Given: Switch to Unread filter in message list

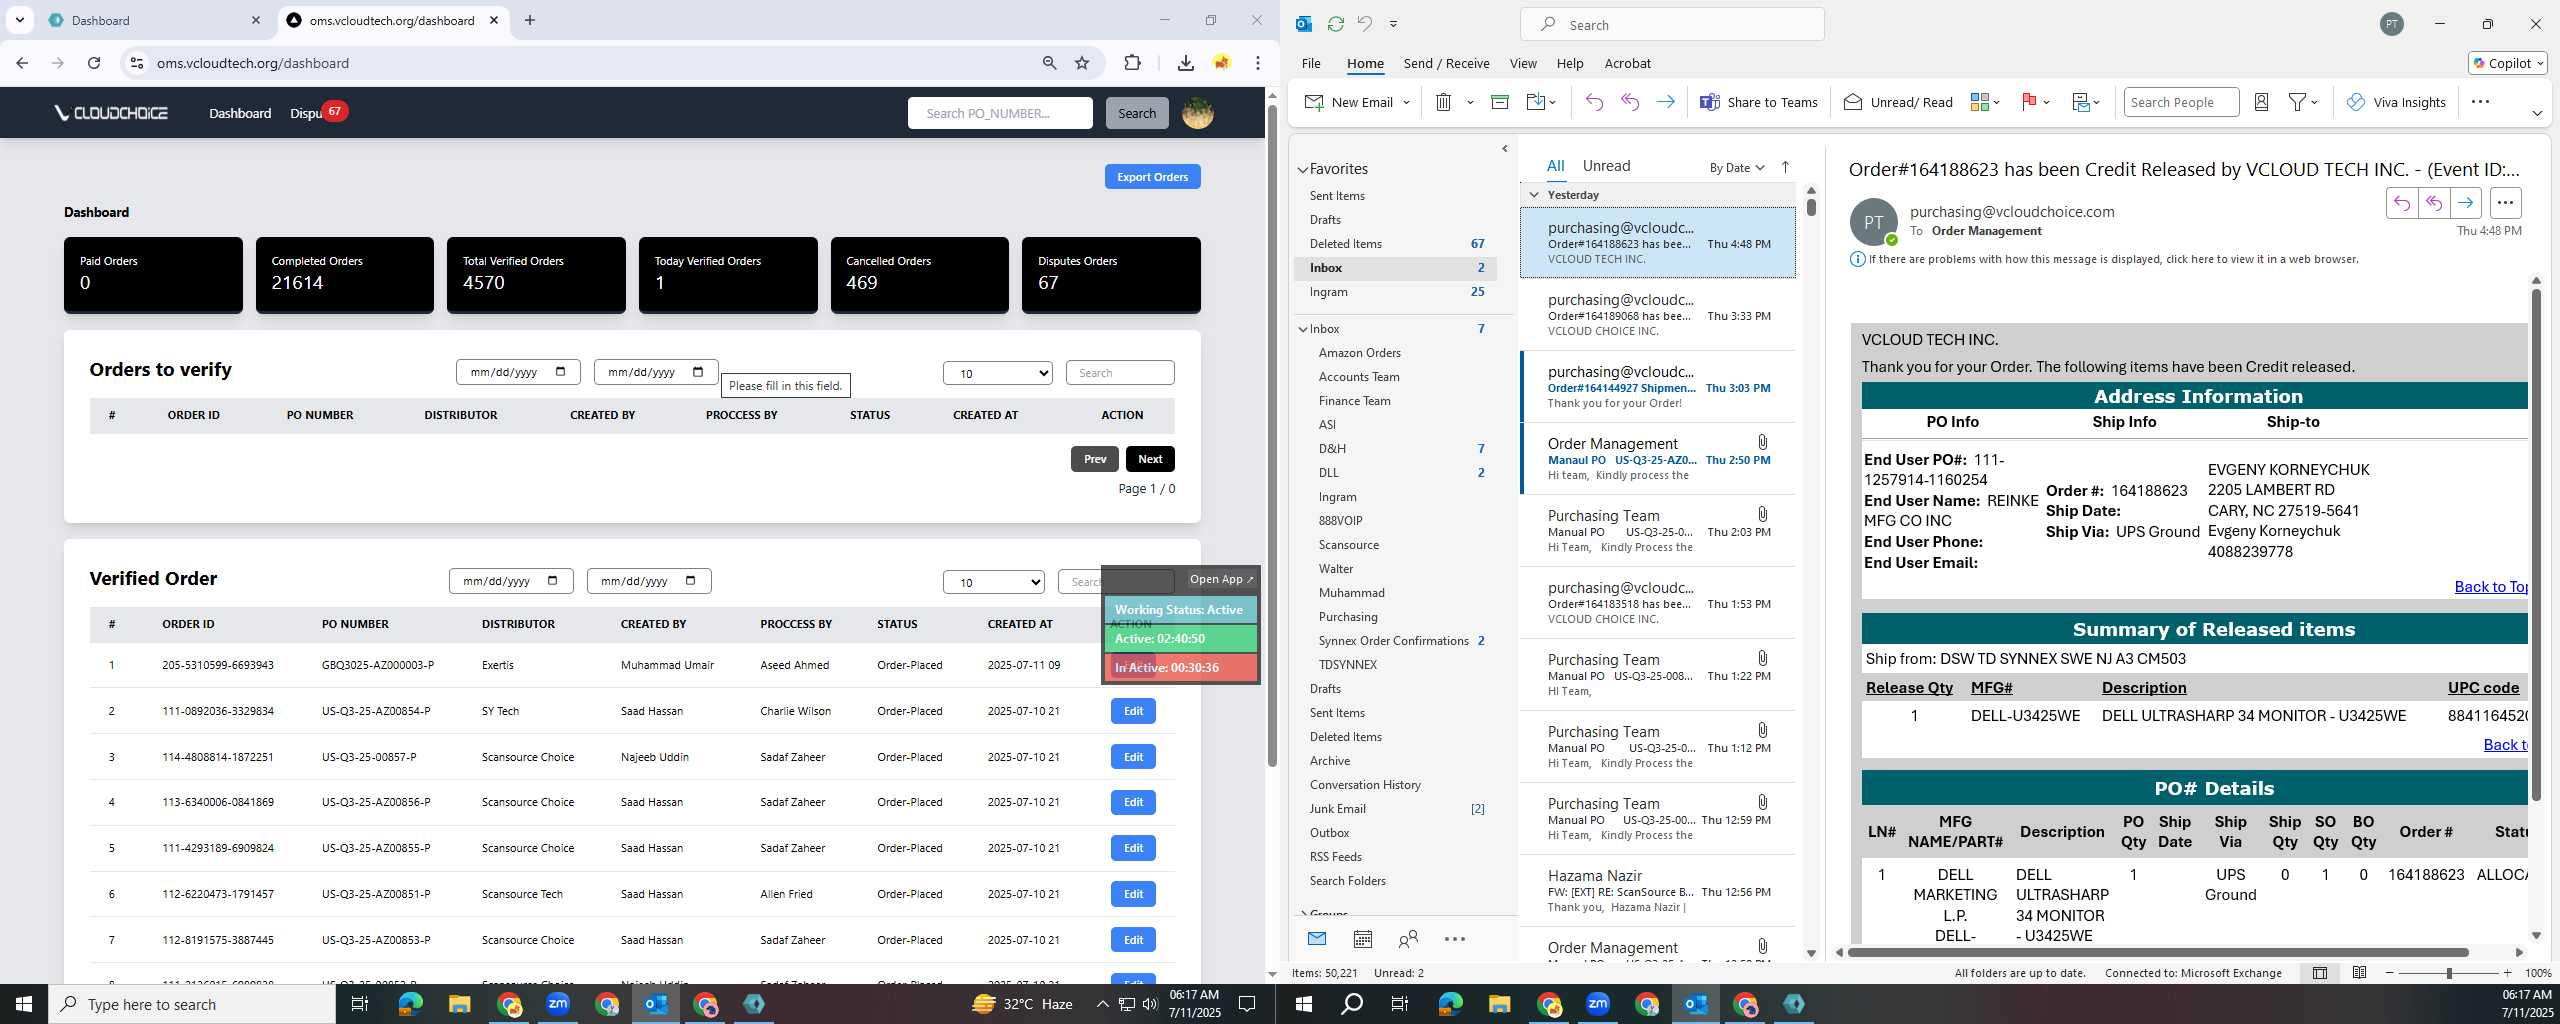Looking at the screenshot, I should click(1606, 166).
